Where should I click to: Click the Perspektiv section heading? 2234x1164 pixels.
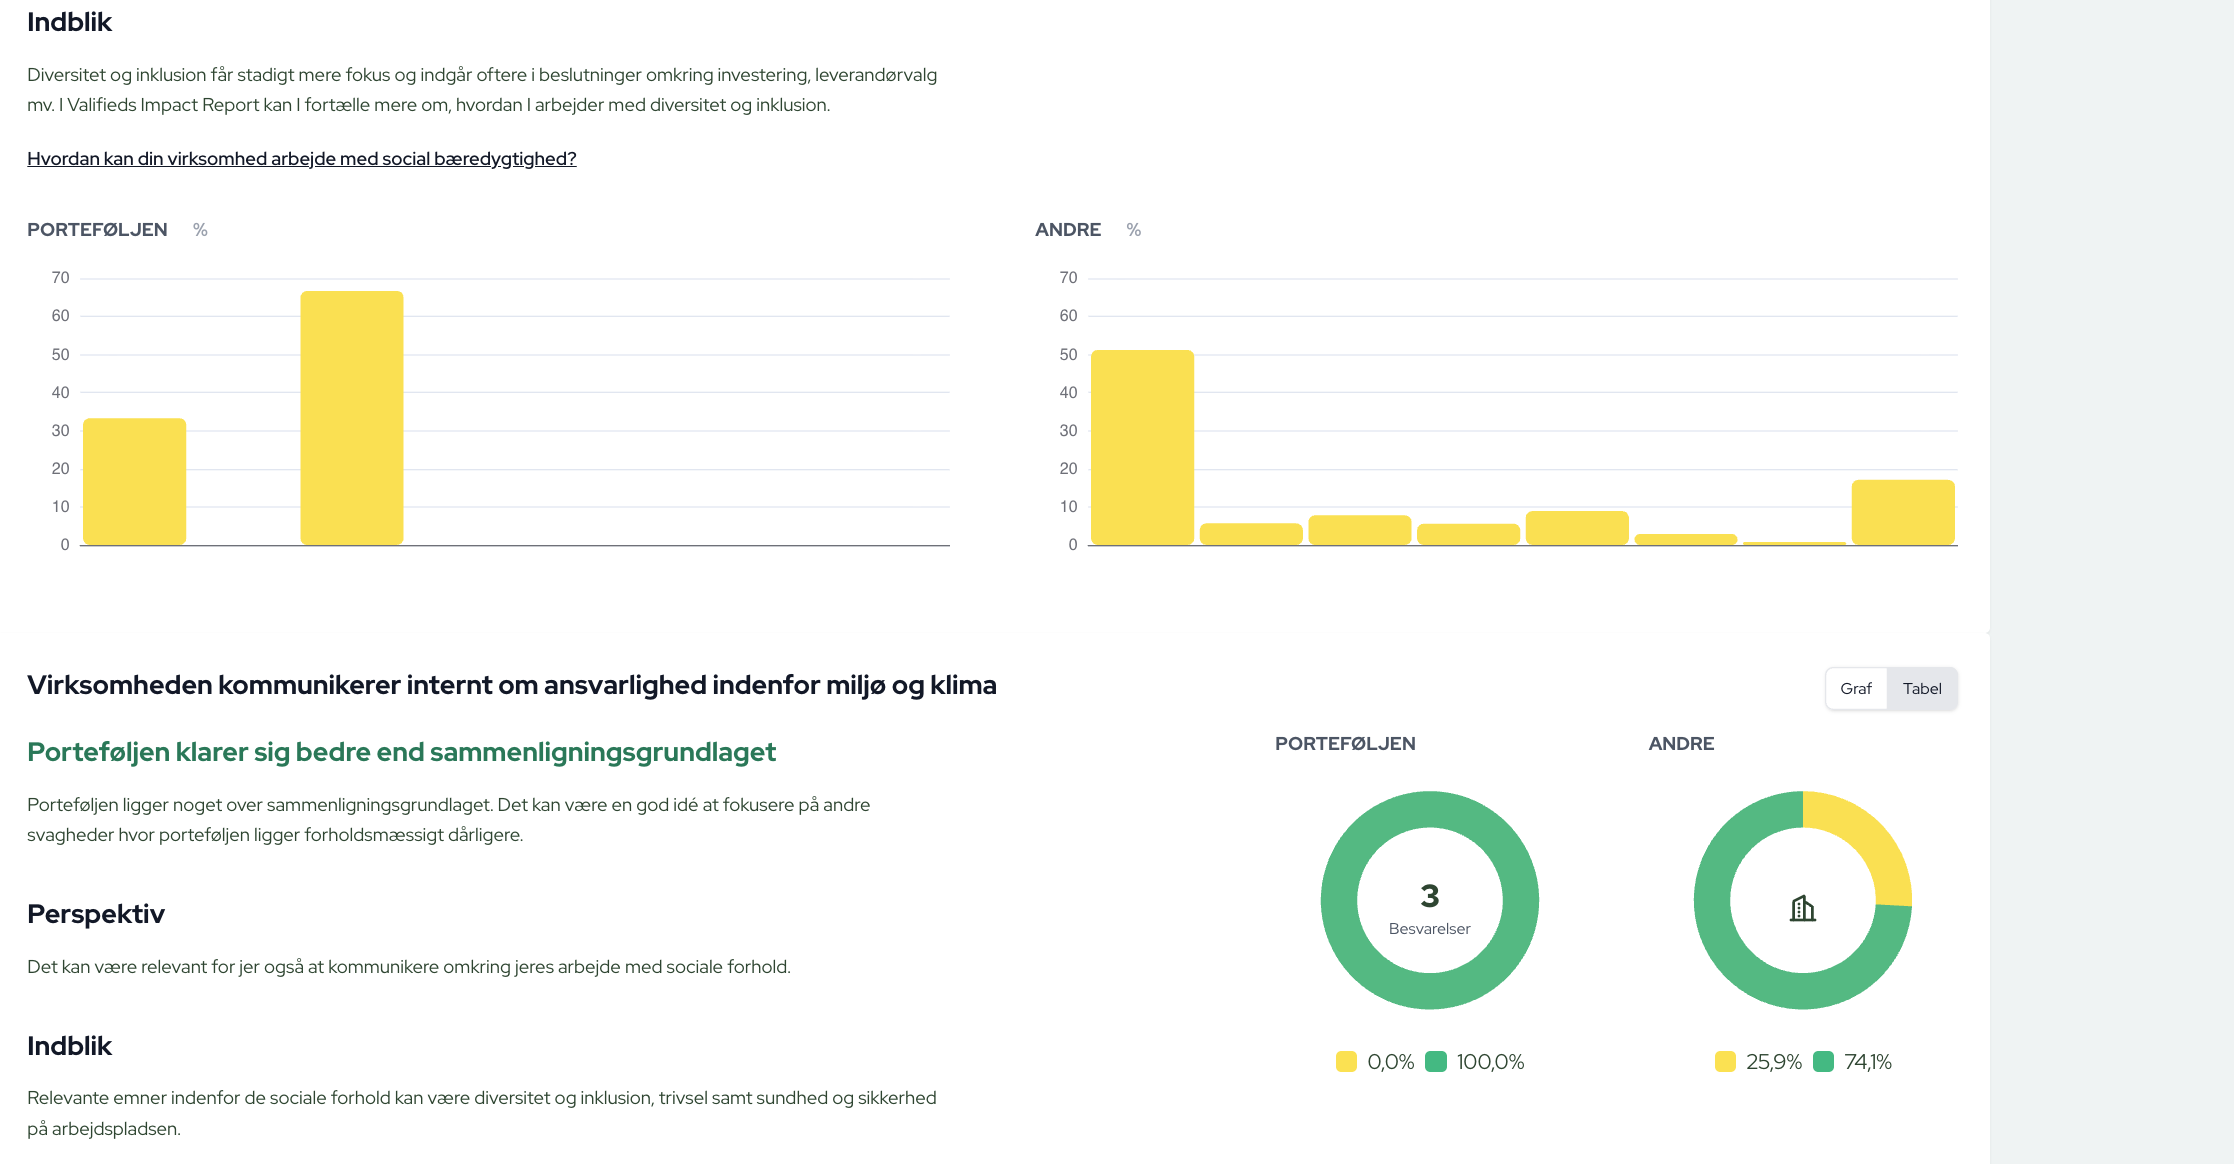click(x=96, y=914)
